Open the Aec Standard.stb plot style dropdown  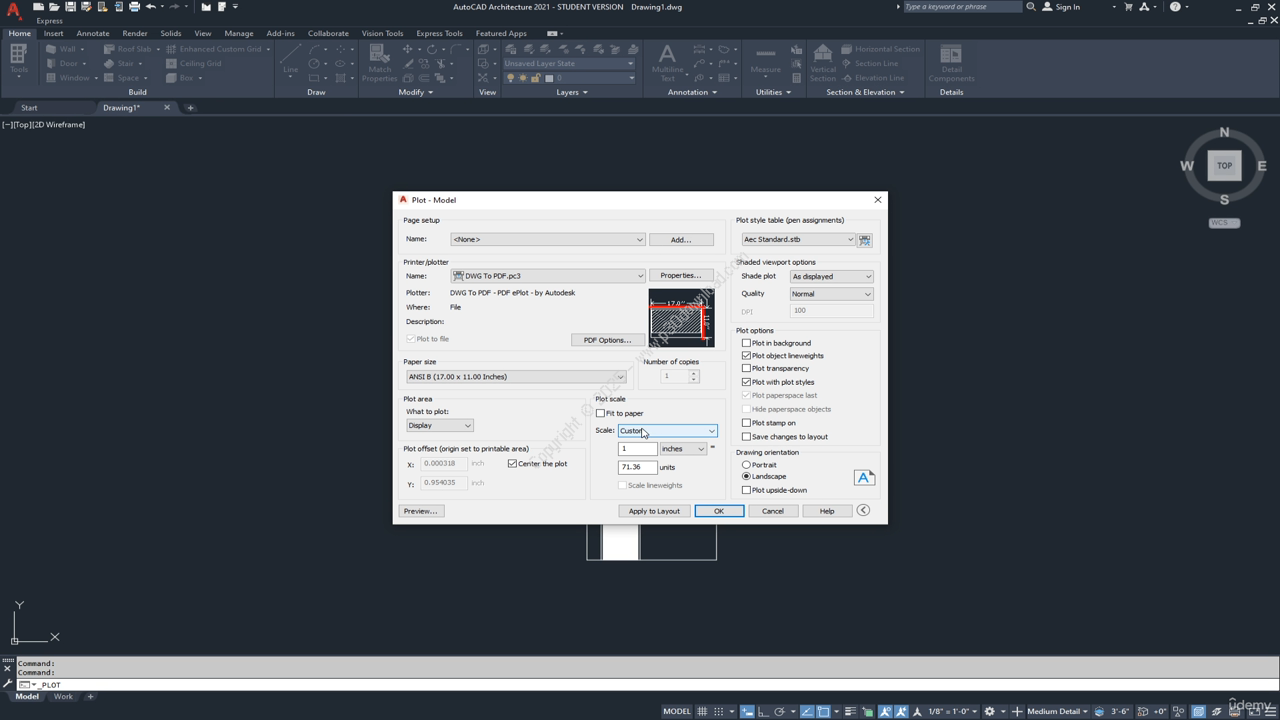click(x=798, y=240)
